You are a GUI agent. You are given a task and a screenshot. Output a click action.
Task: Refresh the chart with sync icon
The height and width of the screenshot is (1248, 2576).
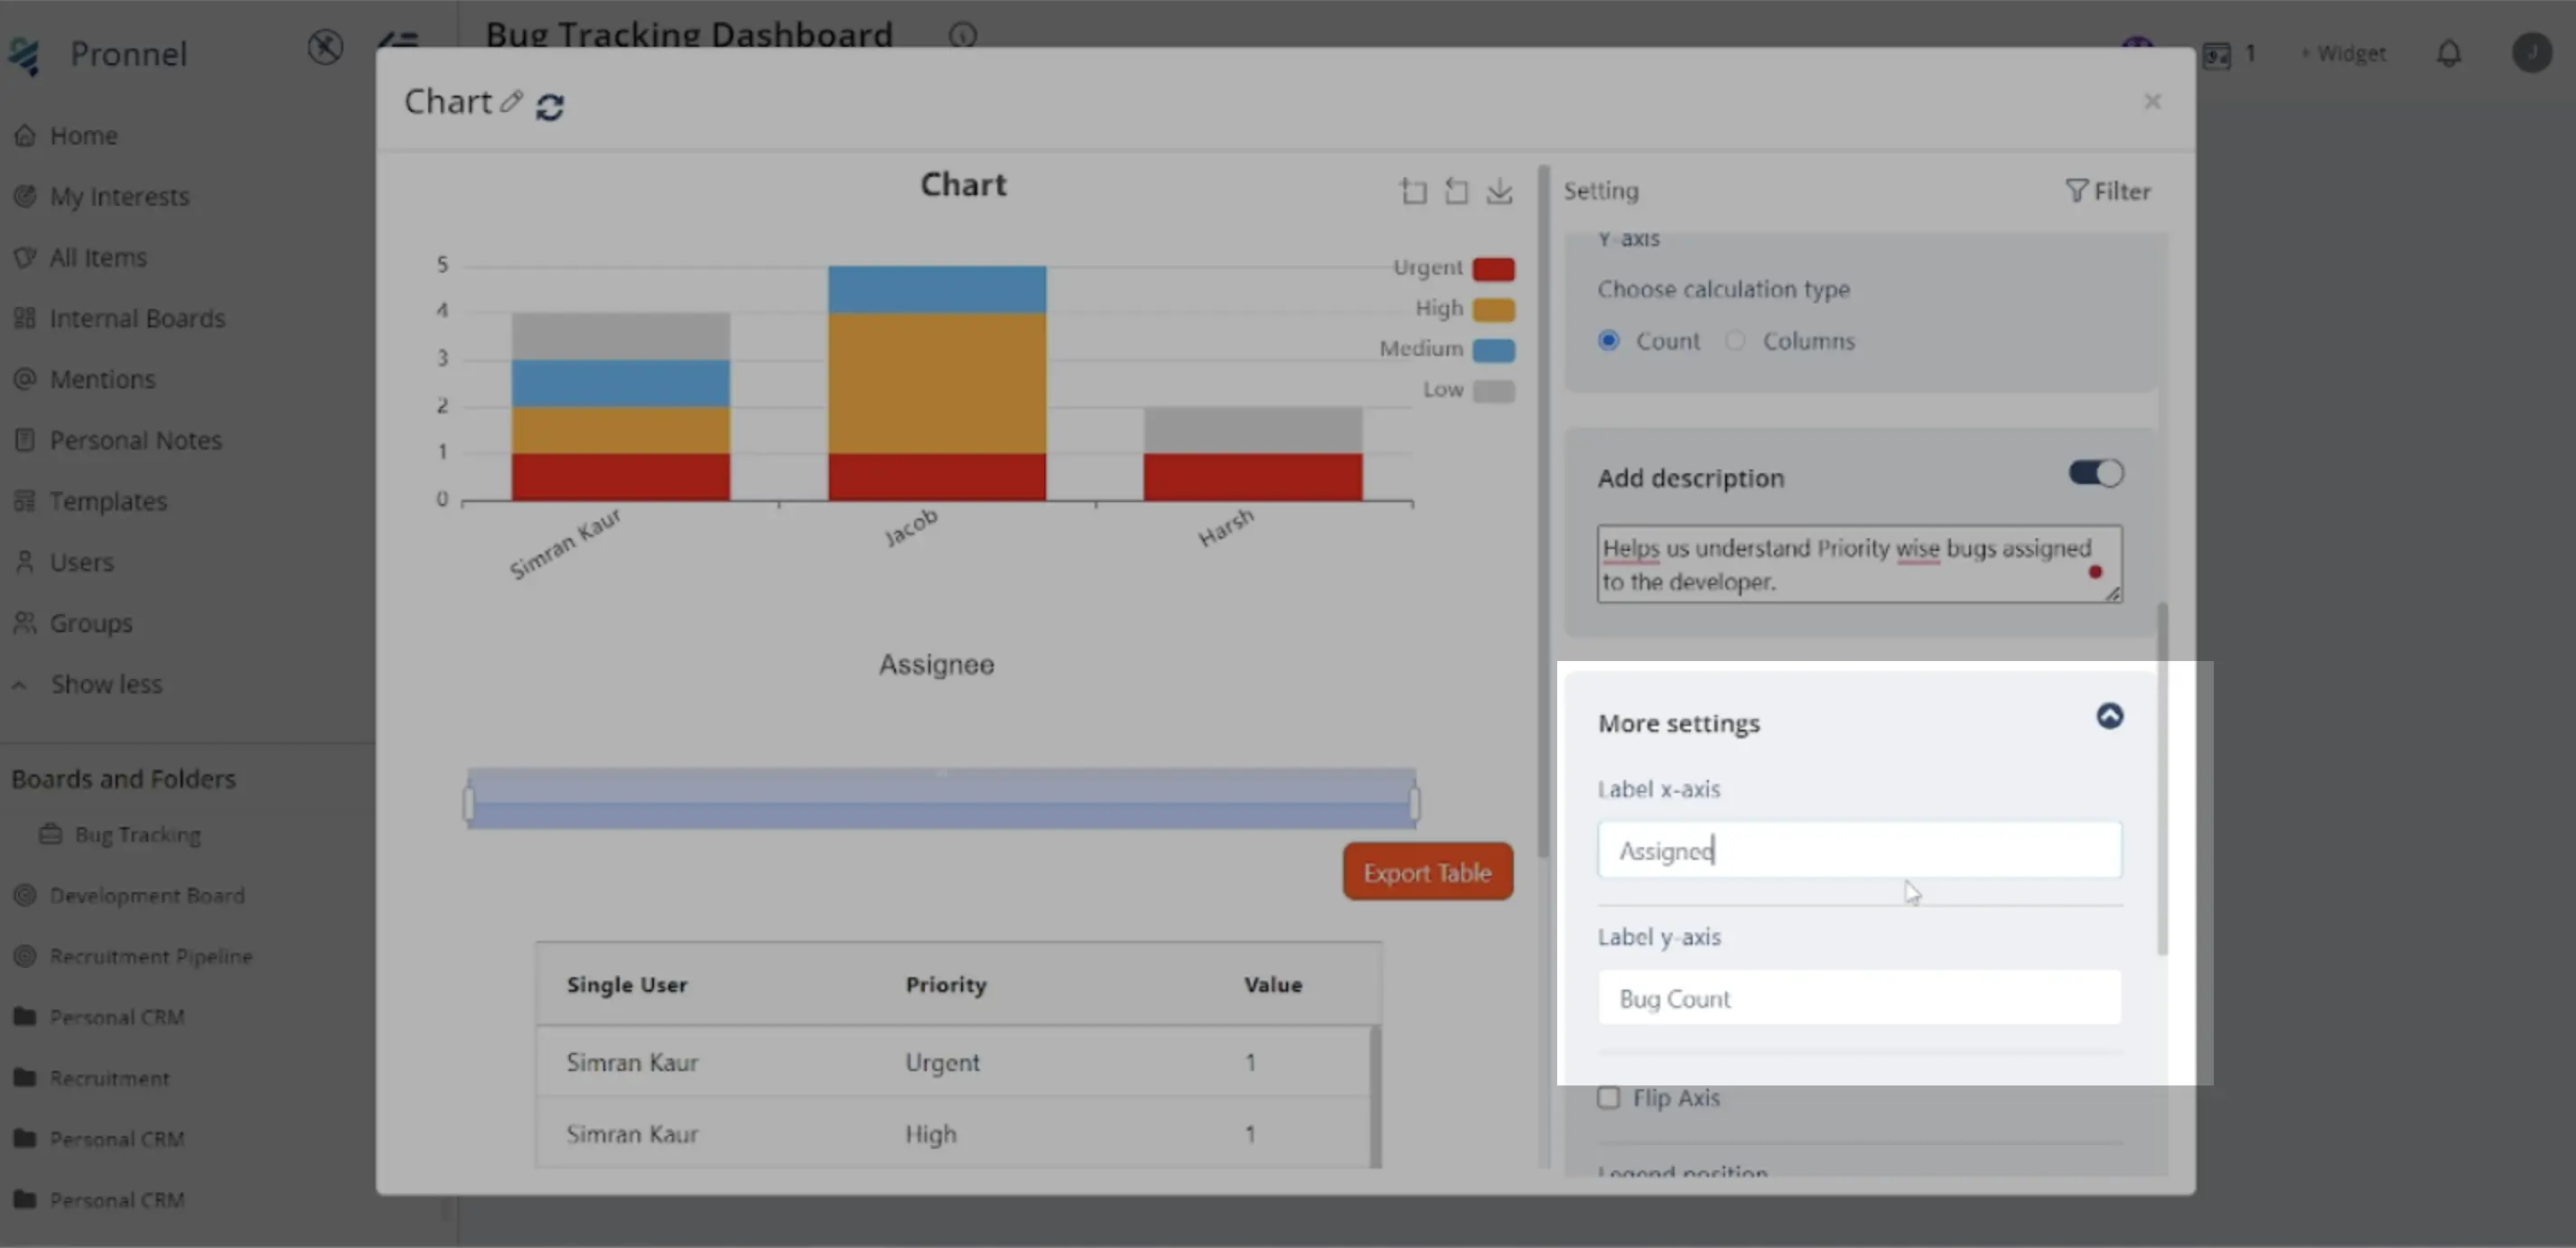[x=550, y=106]
